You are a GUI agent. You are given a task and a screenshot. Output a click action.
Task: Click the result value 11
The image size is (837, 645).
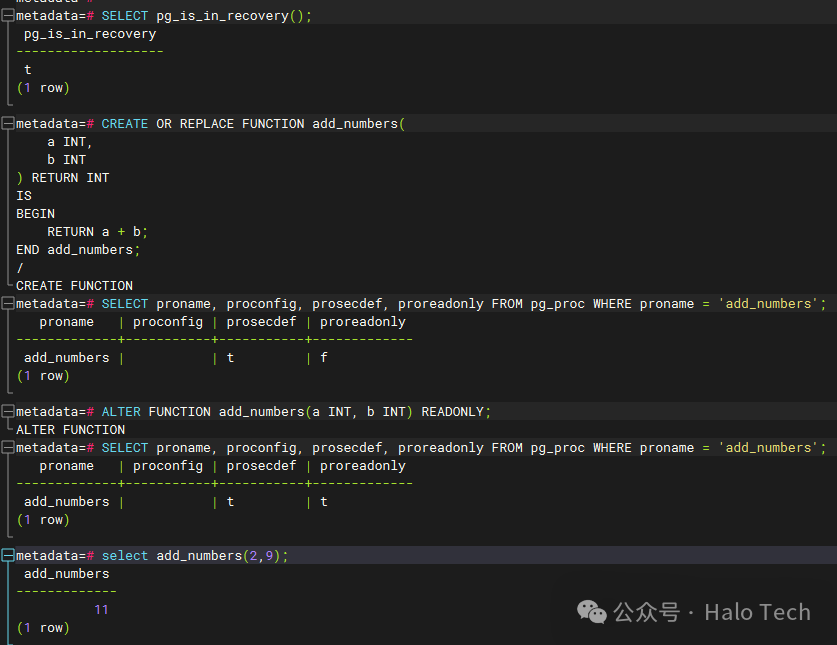click(101, 610)
